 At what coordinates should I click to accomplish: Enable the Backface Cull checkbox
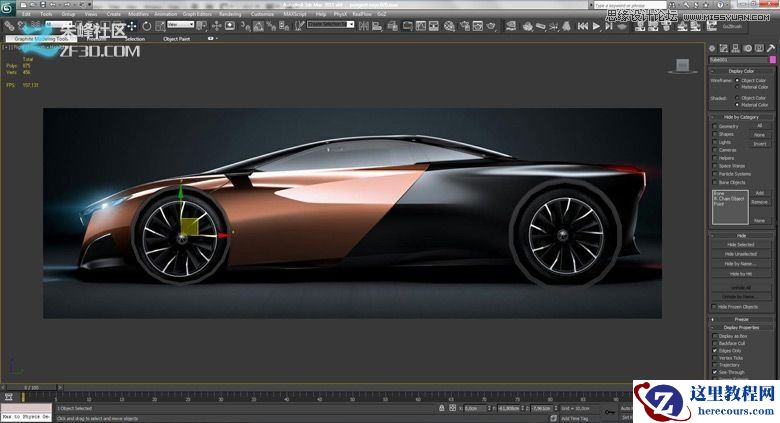point(715,343)
